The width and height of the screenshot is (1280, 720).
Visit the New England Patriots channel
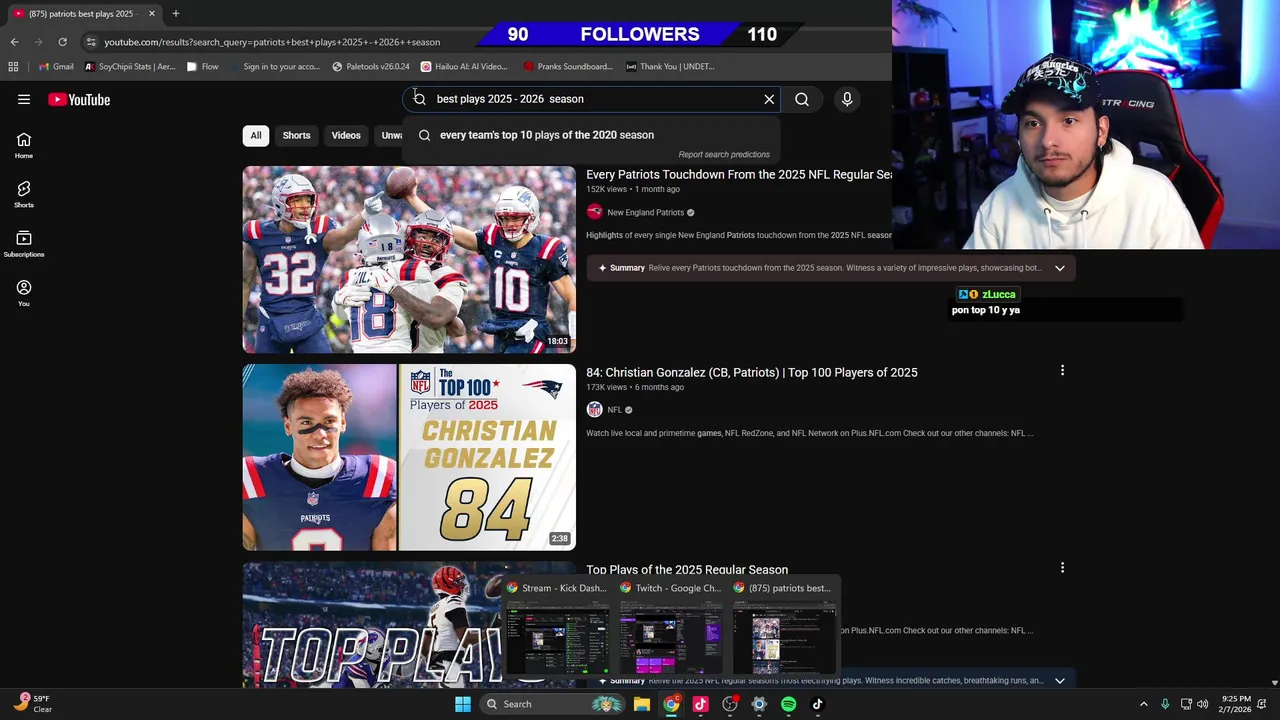pyautogui.click(x=646, y=212)
